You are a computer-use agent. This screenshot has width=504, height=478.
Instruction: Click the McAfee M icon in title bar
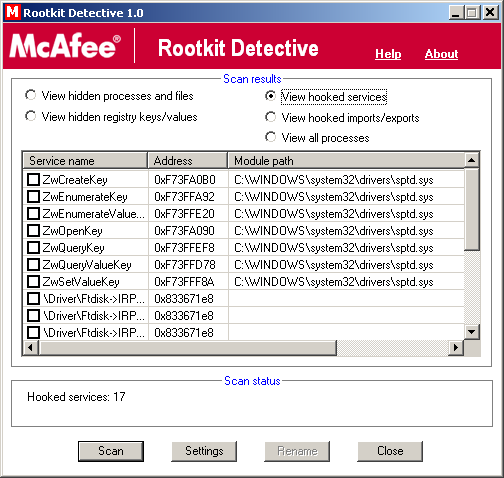13,12
